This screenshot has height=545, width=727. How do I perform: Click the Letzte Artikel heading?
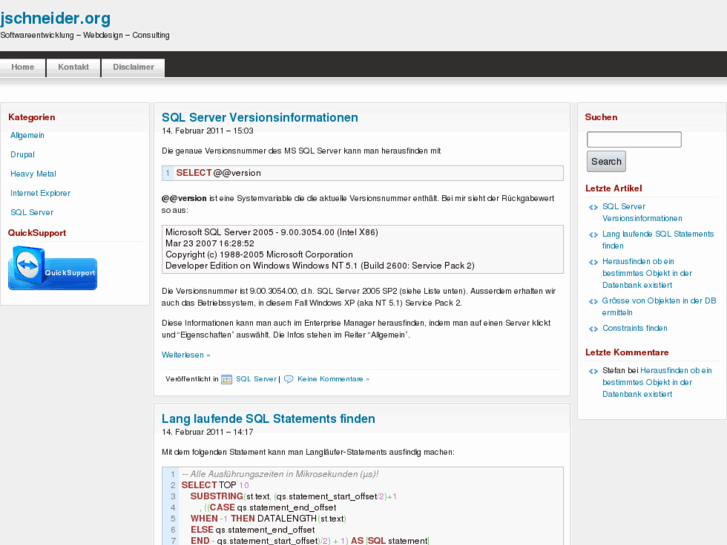point(613,188)
